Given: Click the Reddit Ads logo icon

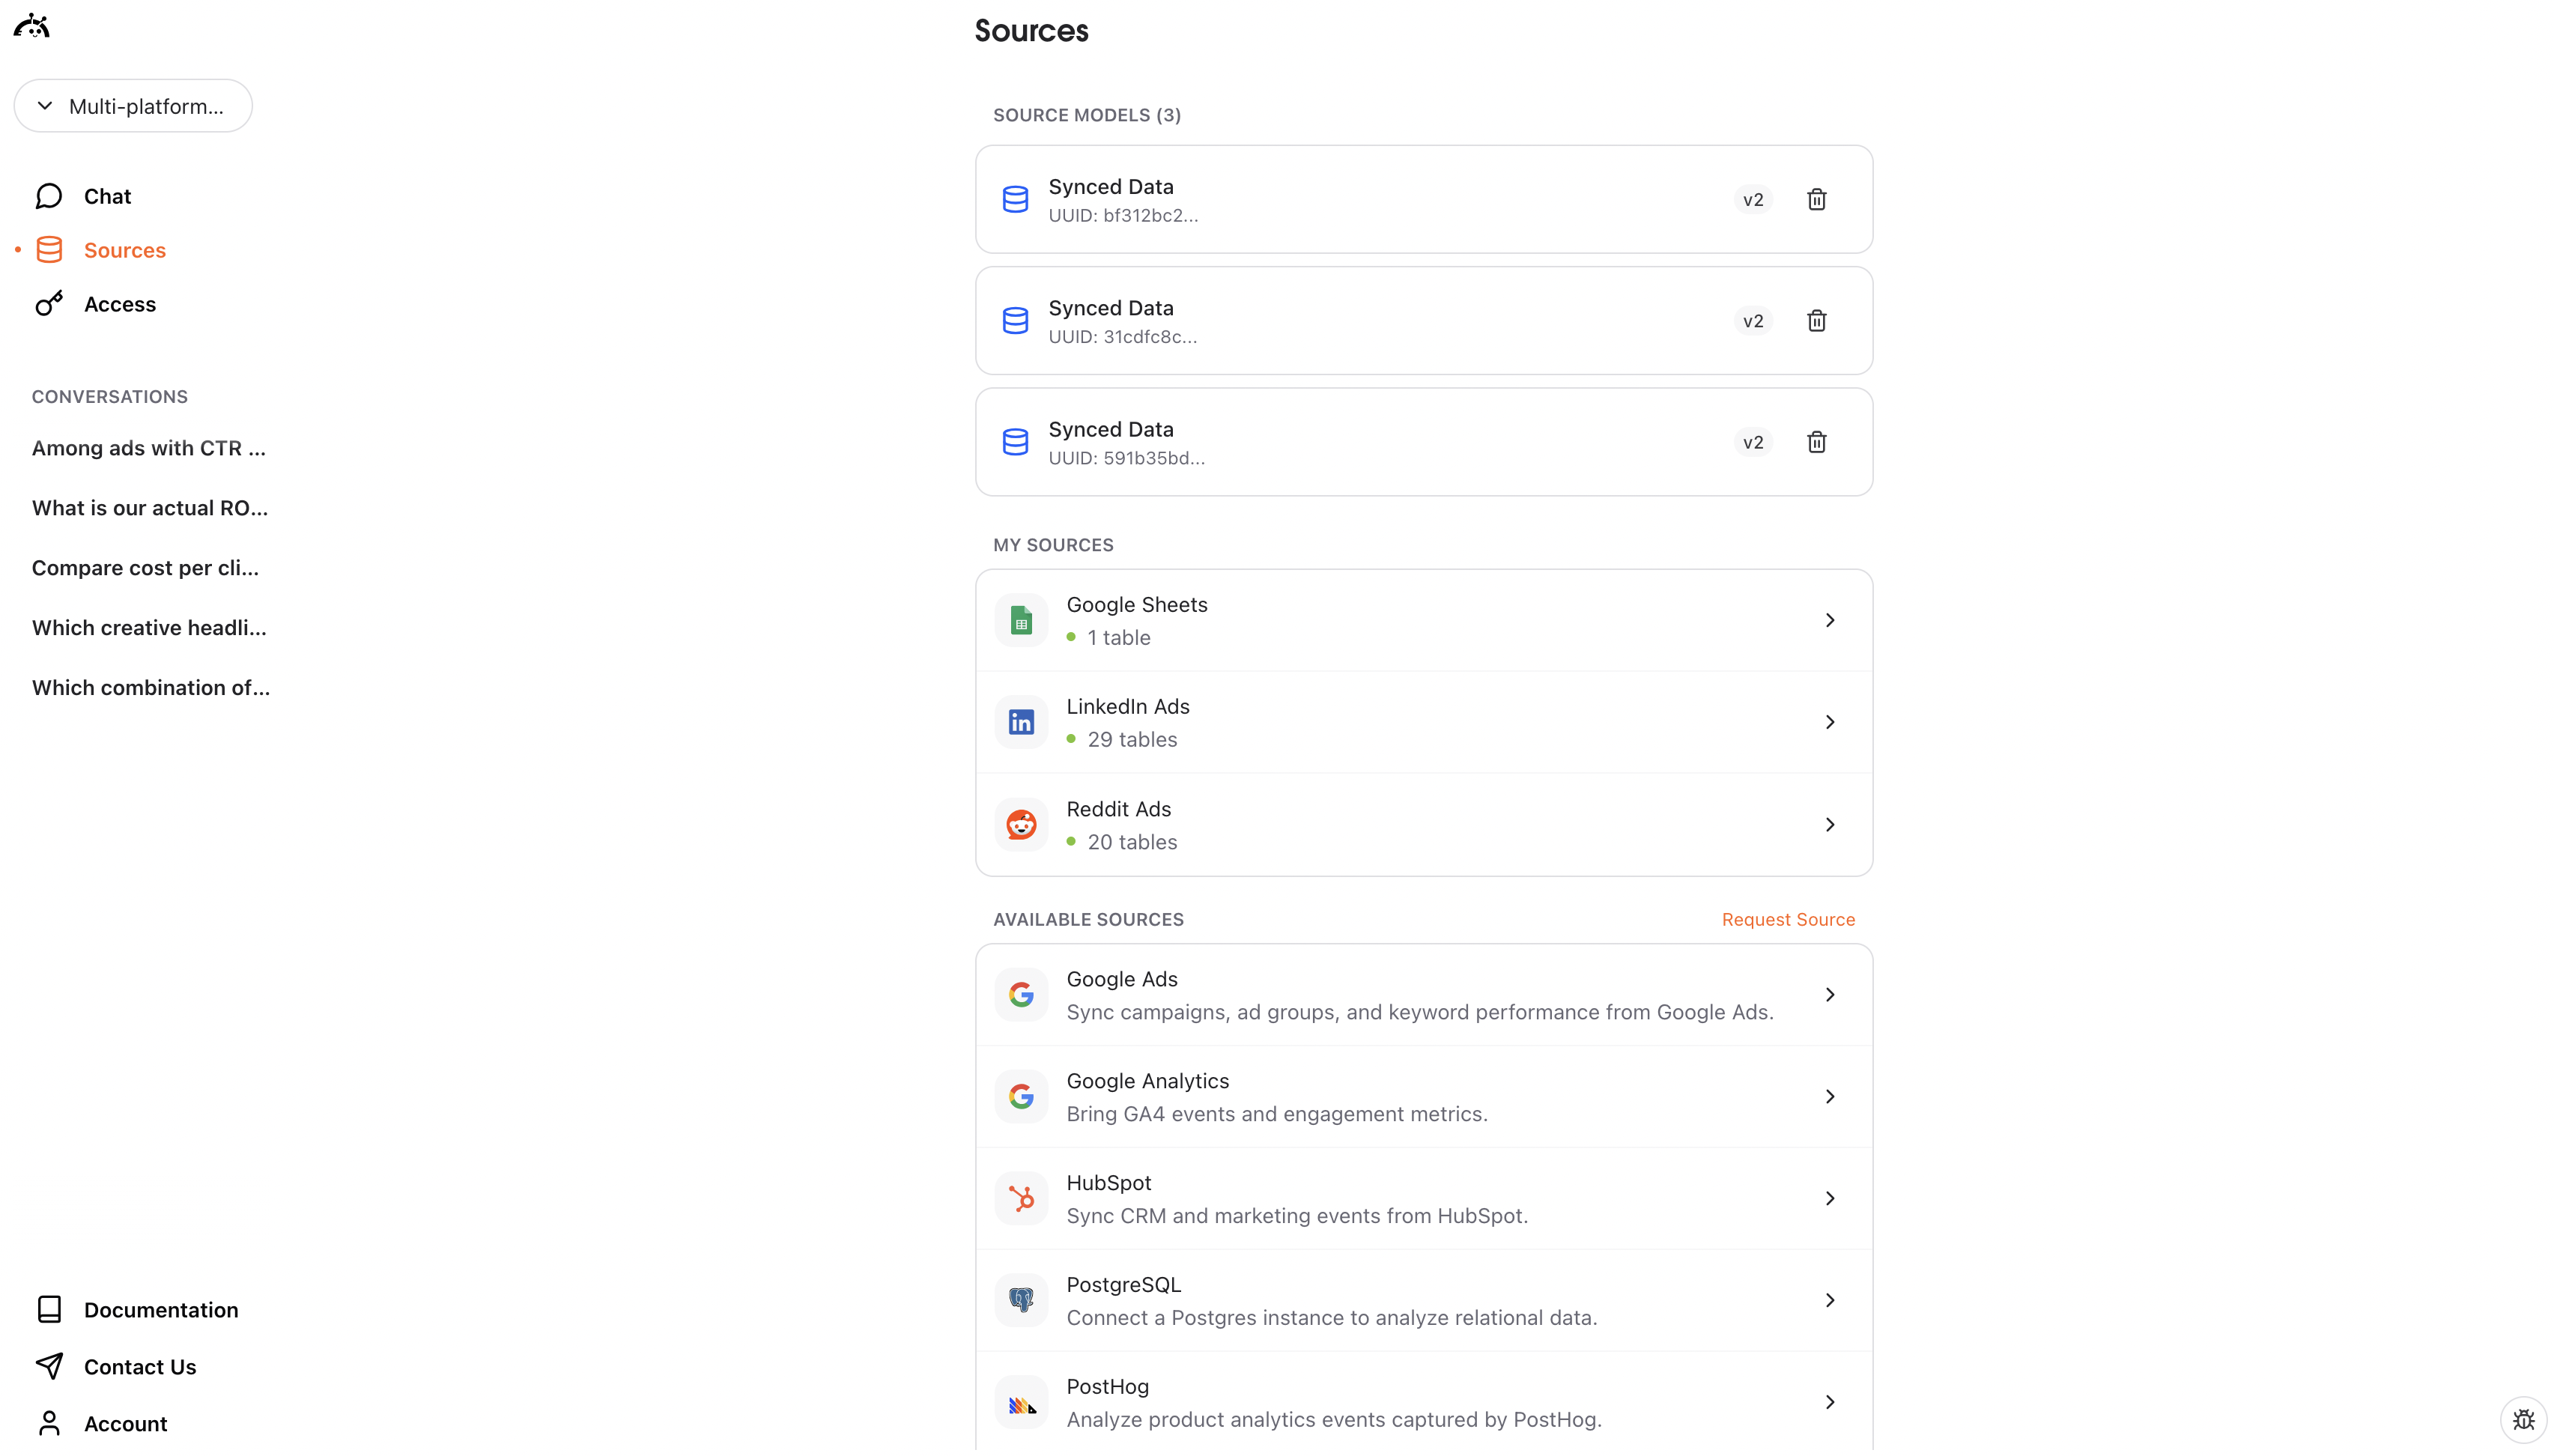Looking at the screenshot, I should (x=1020, y=825).
